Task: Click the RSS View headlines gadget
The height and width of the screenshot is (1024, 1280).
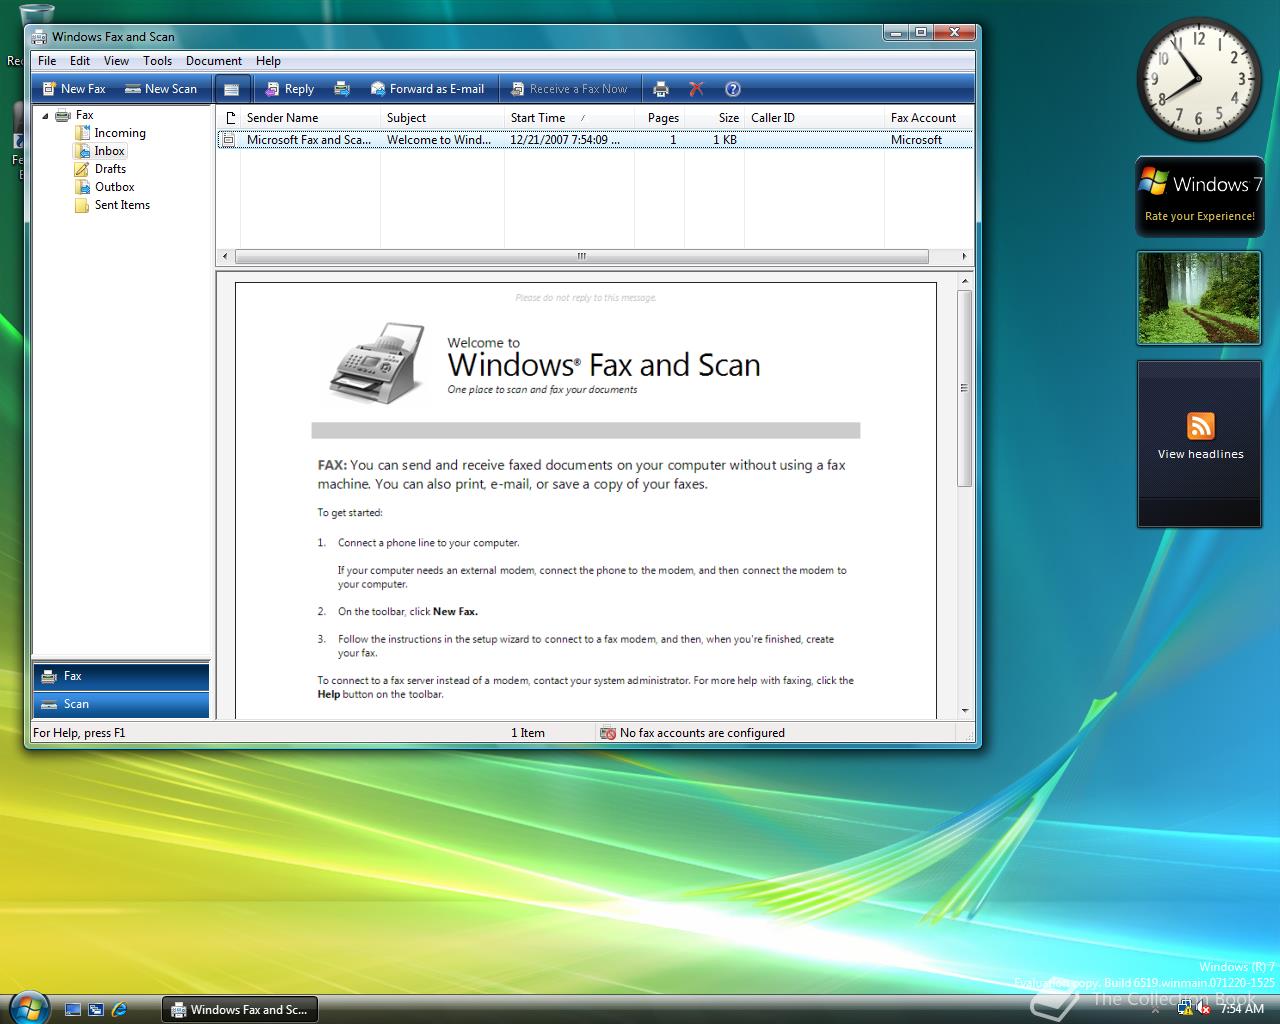Action: click(1200, 443)
